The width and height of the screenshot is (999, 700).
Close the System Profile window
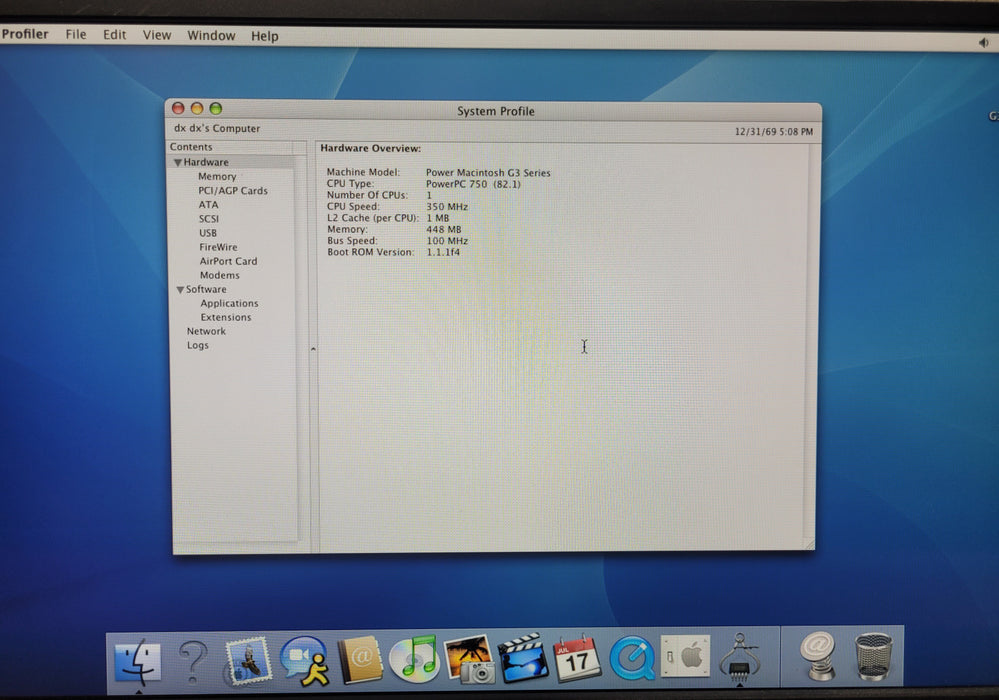point(178,108)
